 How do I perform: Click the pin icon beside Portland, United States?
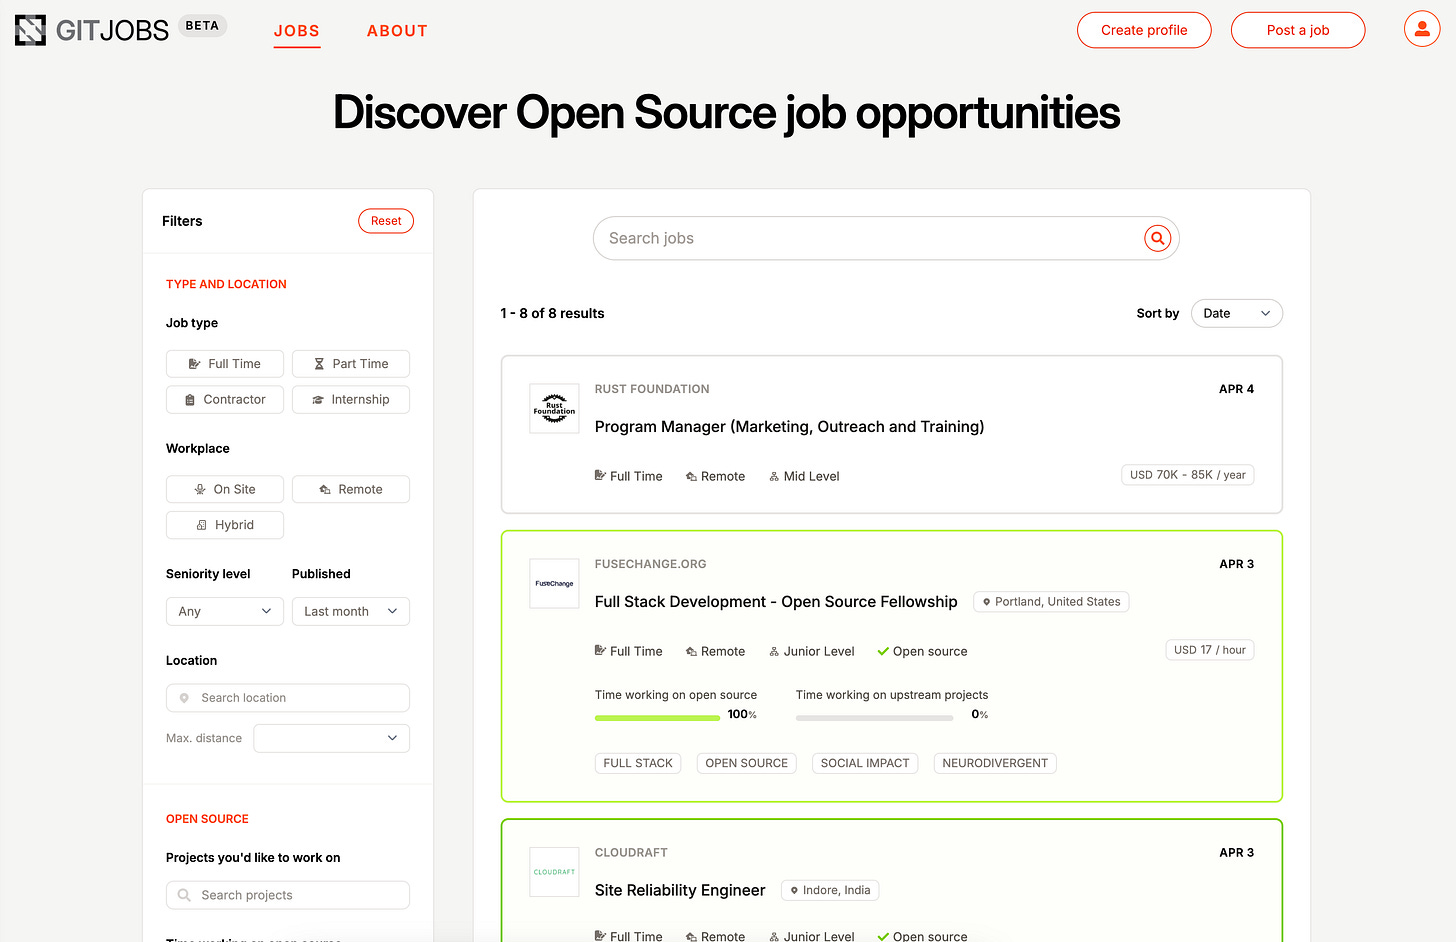(x=987, y=602)
